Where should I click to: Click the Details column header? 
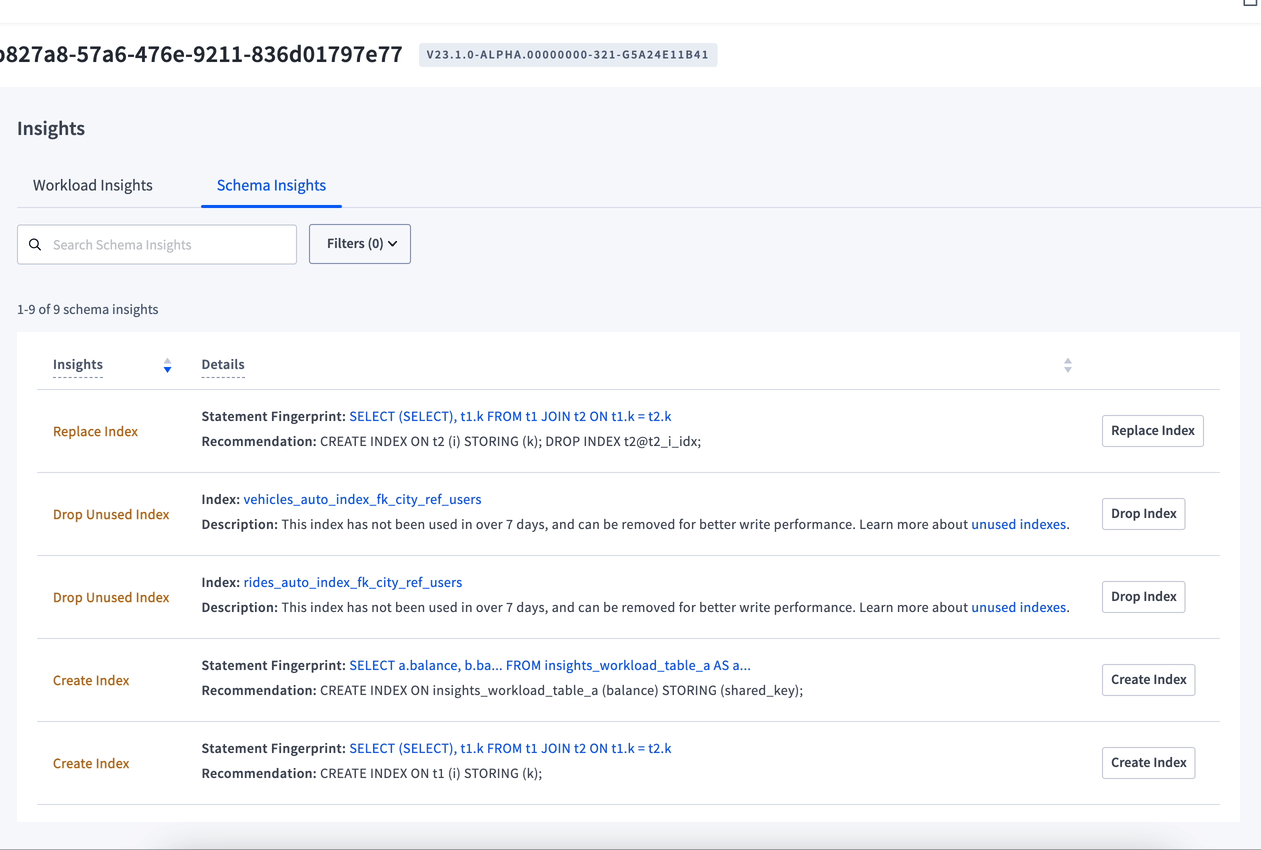click(x=223, y=364)
